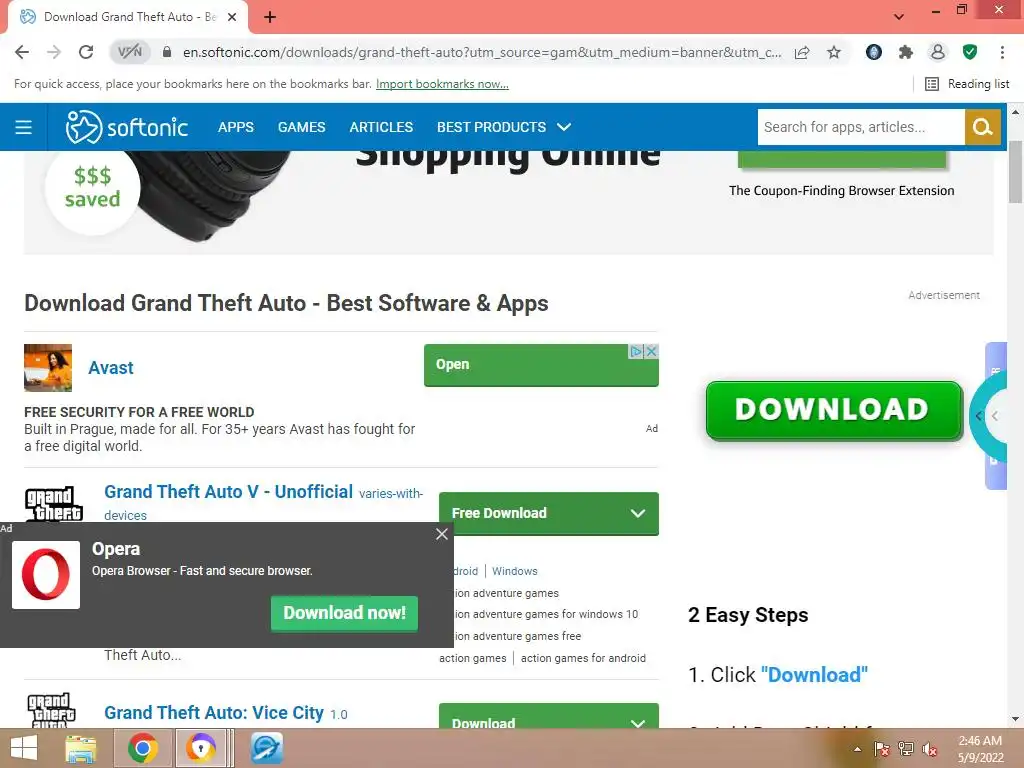1024x768 pixels.
Task: Click the share page icon
Action: 802,52
